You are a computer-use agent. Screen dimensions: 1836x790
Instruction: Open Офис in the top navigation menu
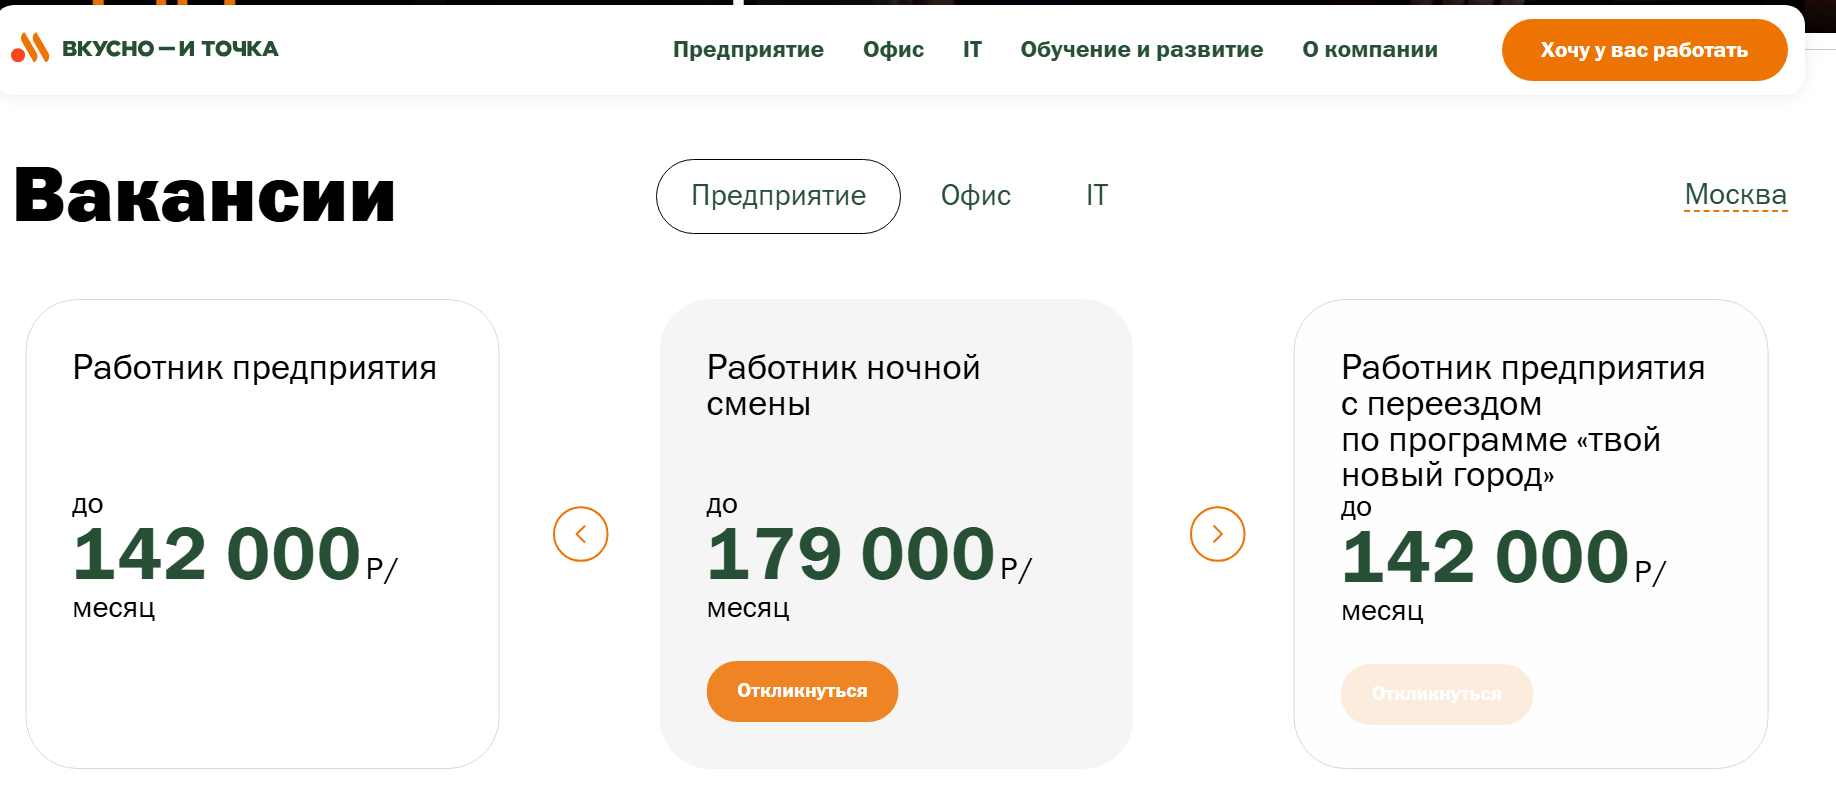coord(893,50)
